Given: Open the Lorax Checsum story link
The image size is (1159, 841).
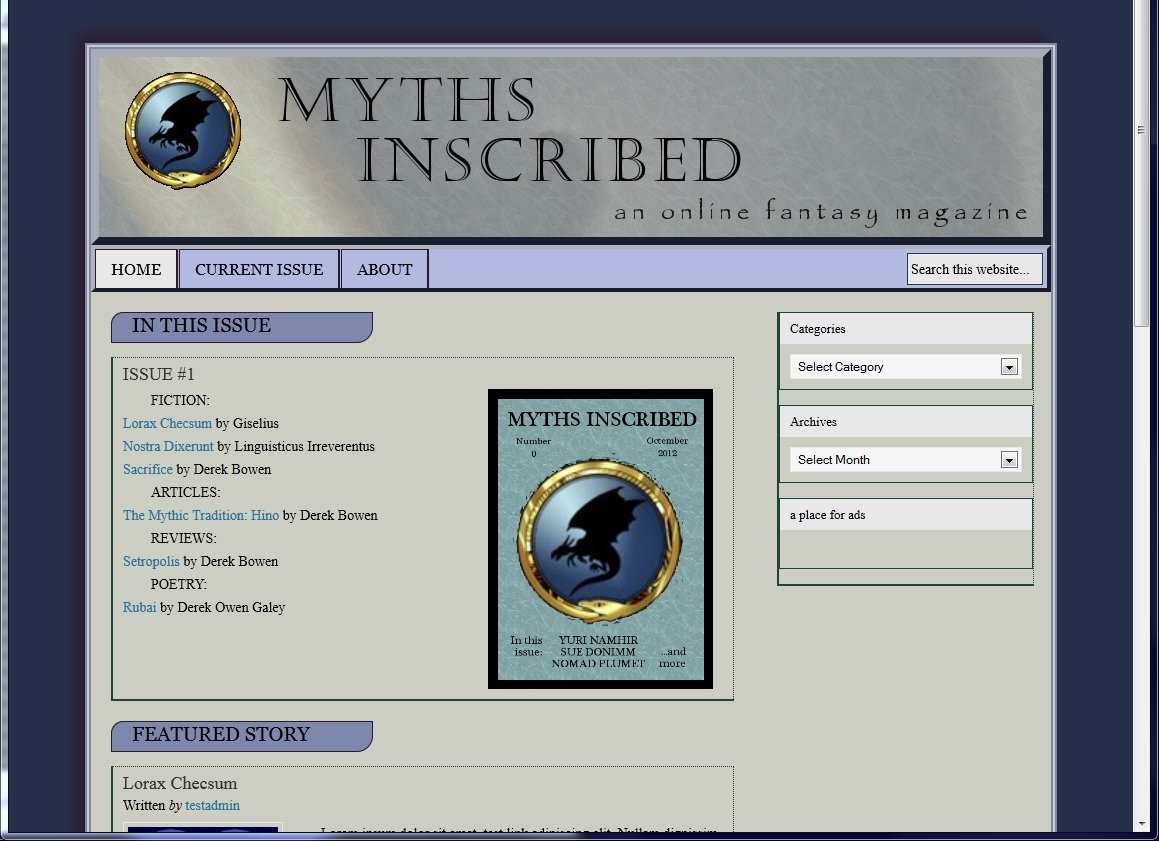Looking at the screenshot, I should point(167,423).
